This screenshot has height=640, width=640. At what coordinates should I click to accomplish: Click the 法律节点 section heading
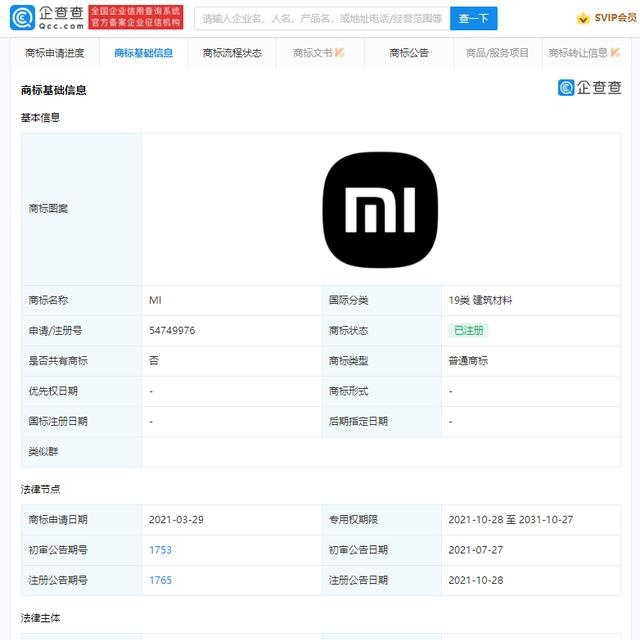coord(40,489)
